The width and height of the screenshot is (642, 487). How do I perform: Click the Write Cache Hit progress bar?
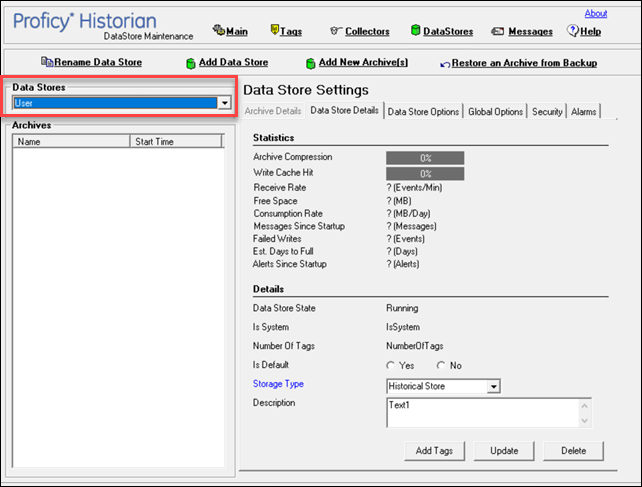[x=425, y=174]
